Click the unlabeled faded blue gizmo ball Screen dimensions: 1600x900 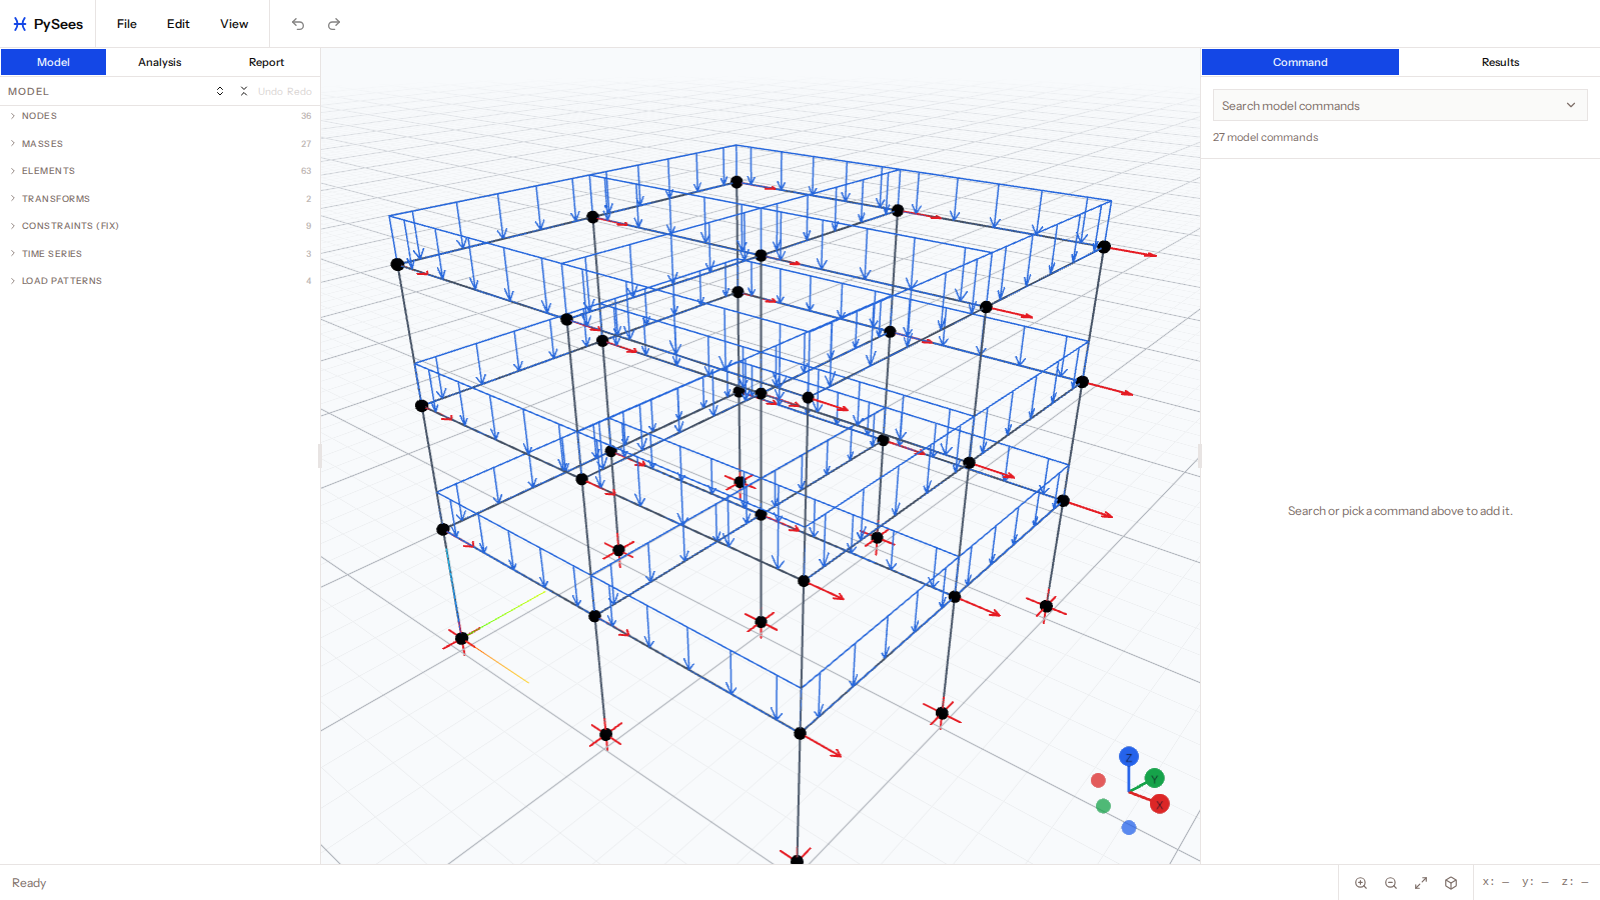pos(1129,828)
